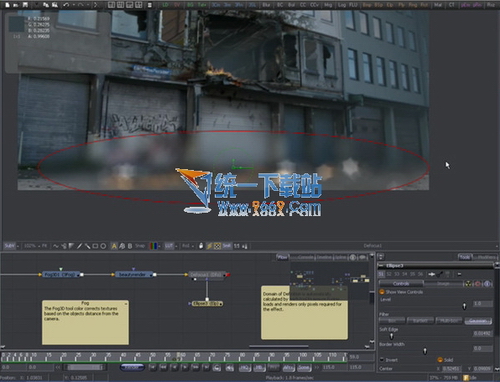Screen dimensions: 500x382
Task: Adjust the Level slider
Action: coord(464,306)
